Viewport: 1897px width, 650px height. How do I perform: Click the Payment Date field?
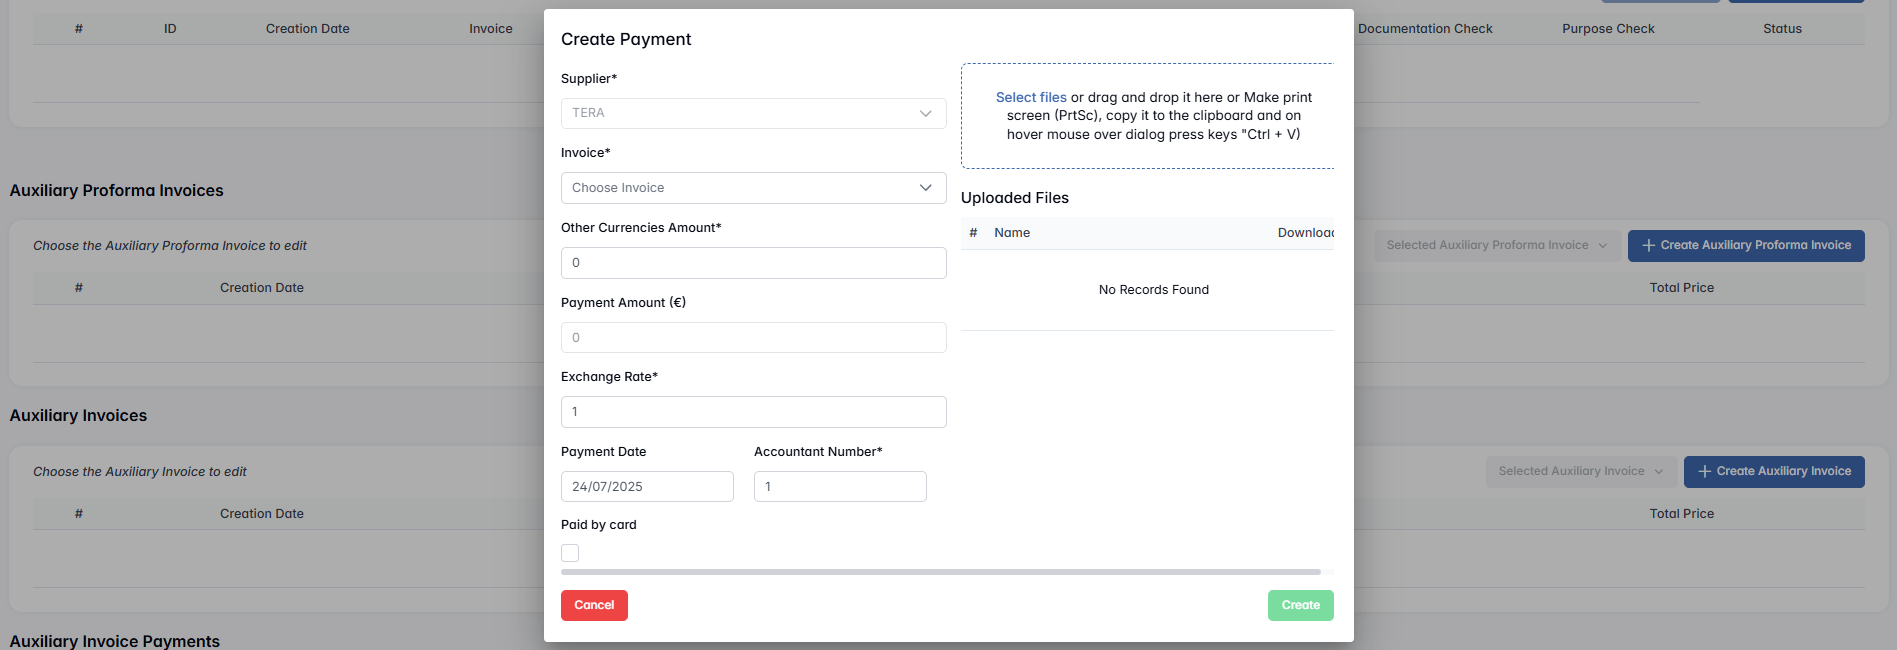pyautogui.click(x=647, y=487)
